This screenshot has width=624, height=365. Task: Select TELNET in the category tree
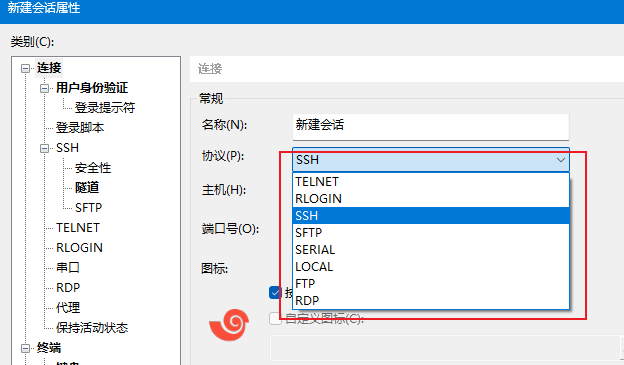[x=78, y=228]
